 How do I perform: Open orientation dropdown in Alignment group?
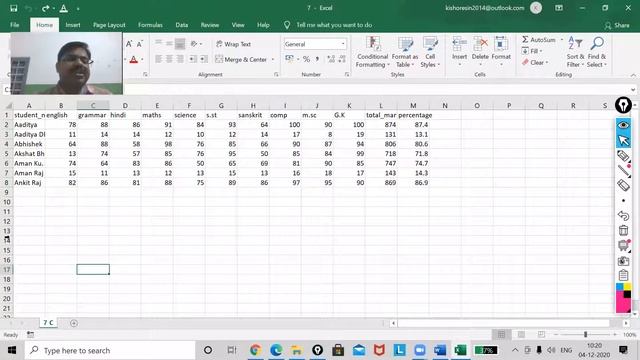click(196, 44)
